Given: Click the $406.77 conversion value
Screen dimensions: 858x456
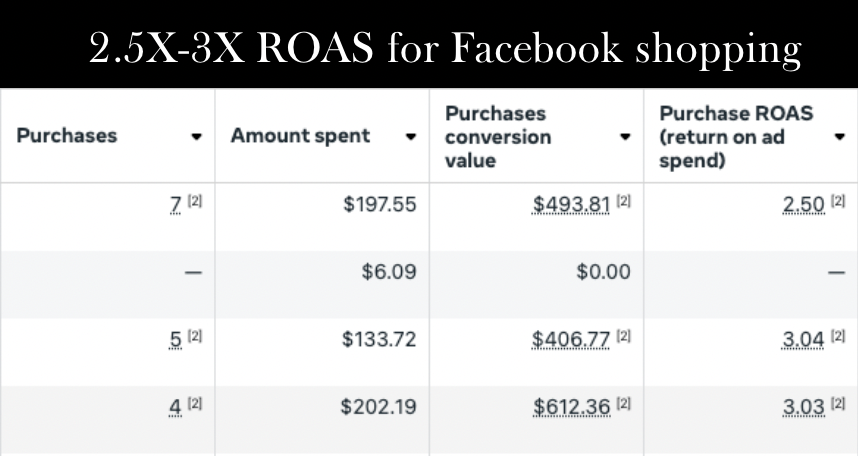Looking at the screenshot, I should pyautogui.click(x=571, y=339).
